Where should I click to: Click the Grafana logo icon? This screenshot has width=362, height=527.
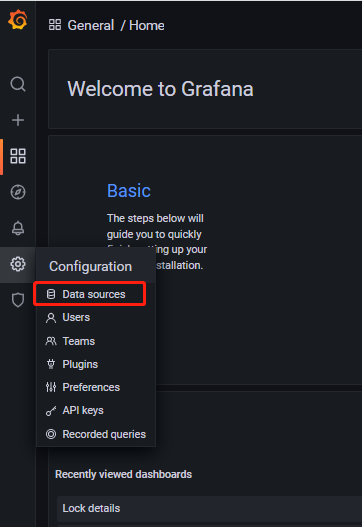pos(17,20)
